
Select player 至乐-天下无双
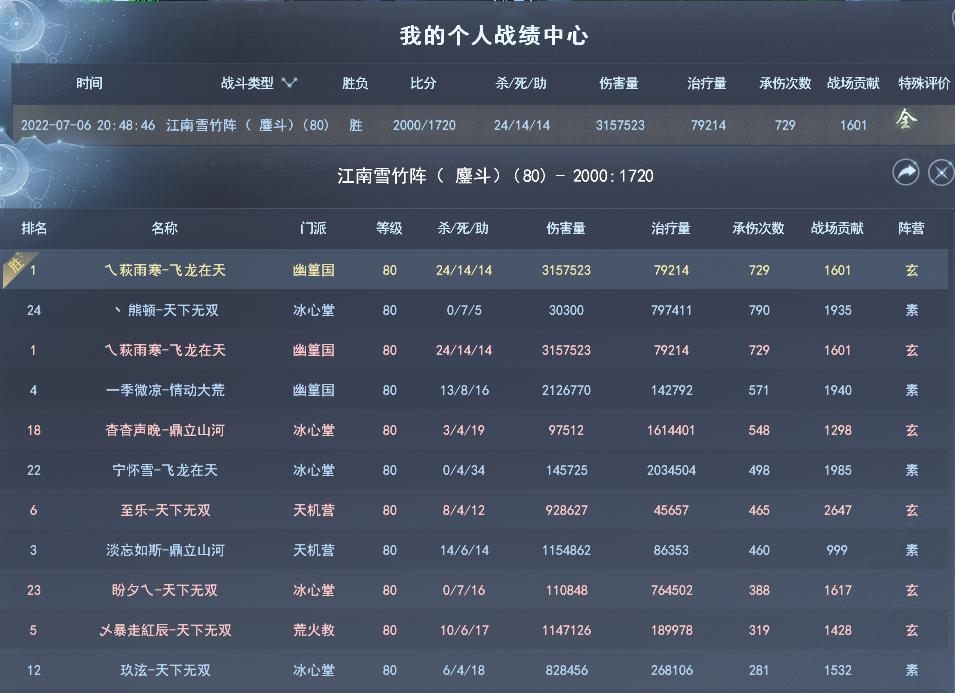point(165,510)
